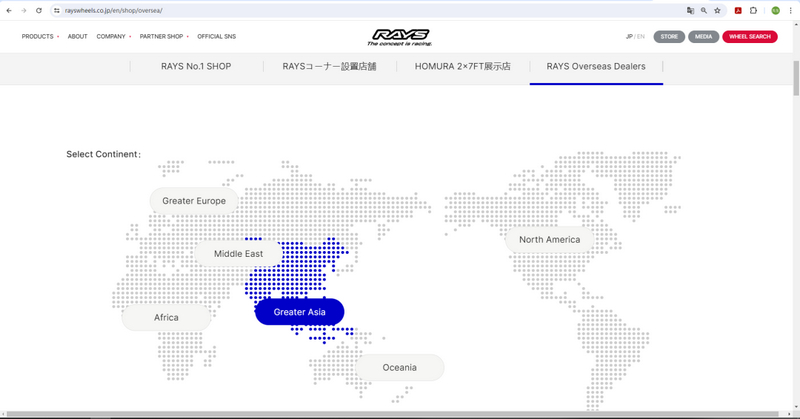Viewport: 800px width, 419px height.
Task: Expand the PRODUCTS dropdown menu
Action: (40, 37)
